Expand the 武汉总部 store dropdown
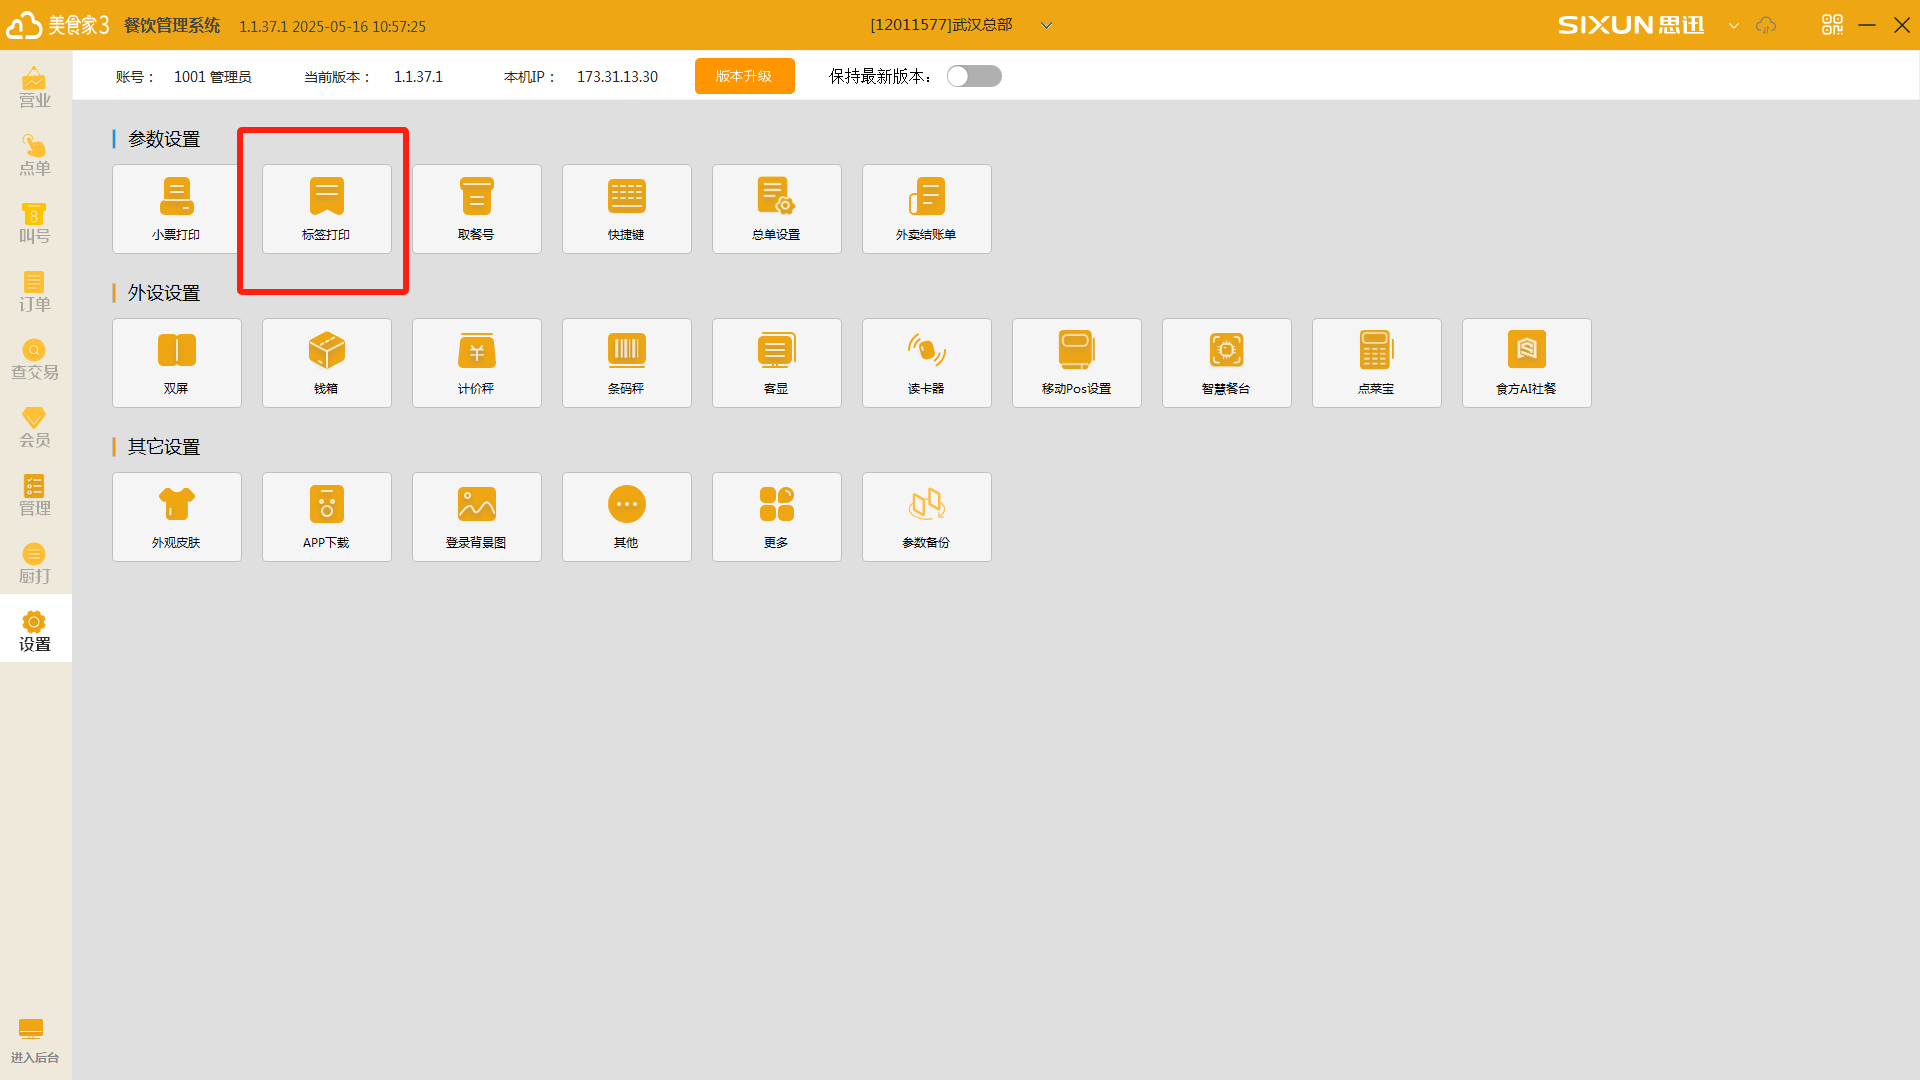1920x1080 pixels. coord(1046,26)
